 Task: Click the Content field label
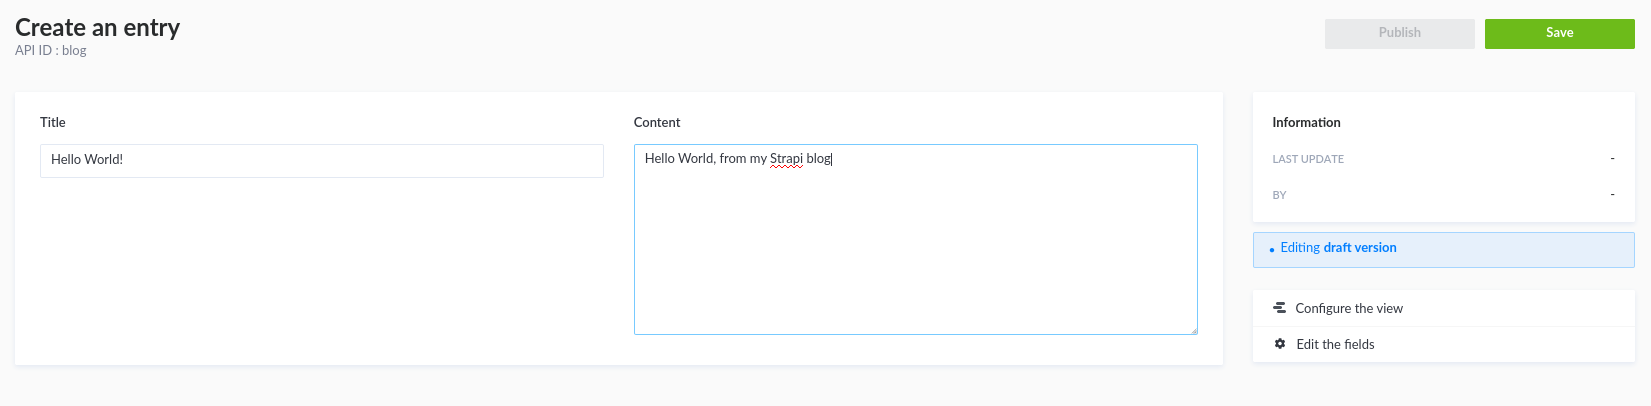657,122
